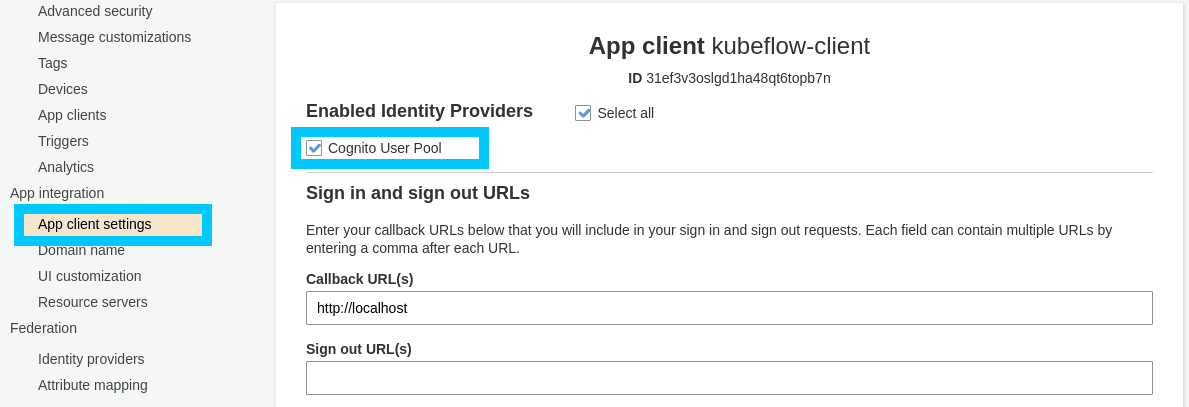Focus the Sign out URL(s) field
The height and width of the screenshot is (407, 1189).
click(x=729, y=378)
